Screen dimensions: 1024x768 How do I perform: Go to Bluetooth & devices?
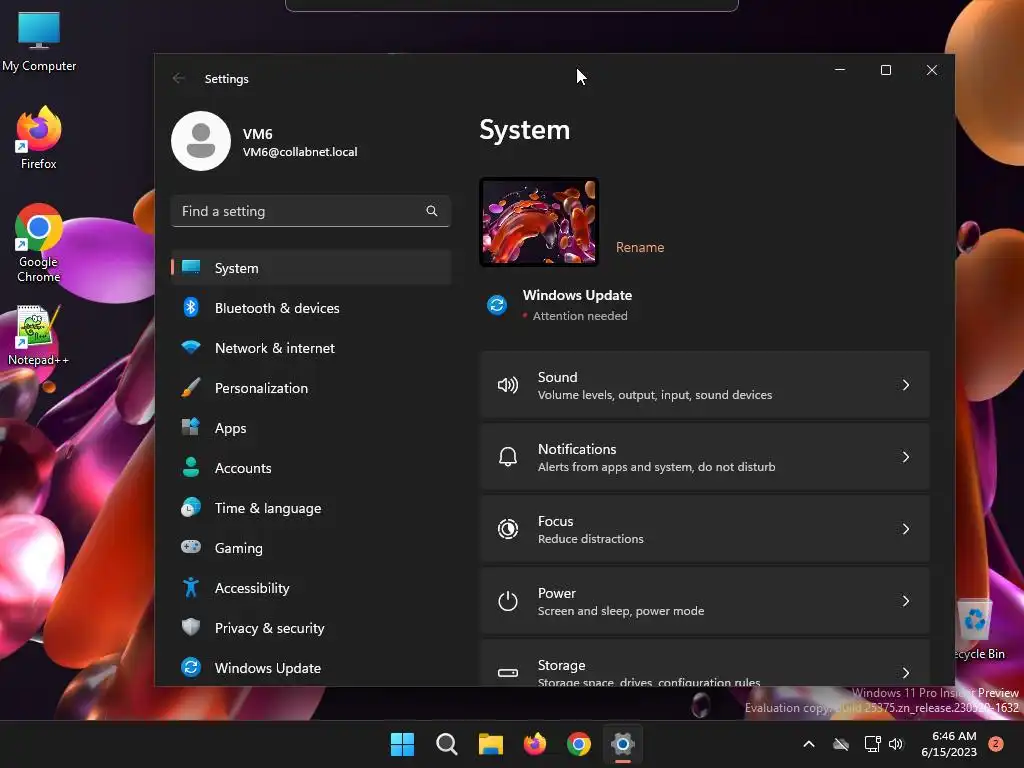311,308
